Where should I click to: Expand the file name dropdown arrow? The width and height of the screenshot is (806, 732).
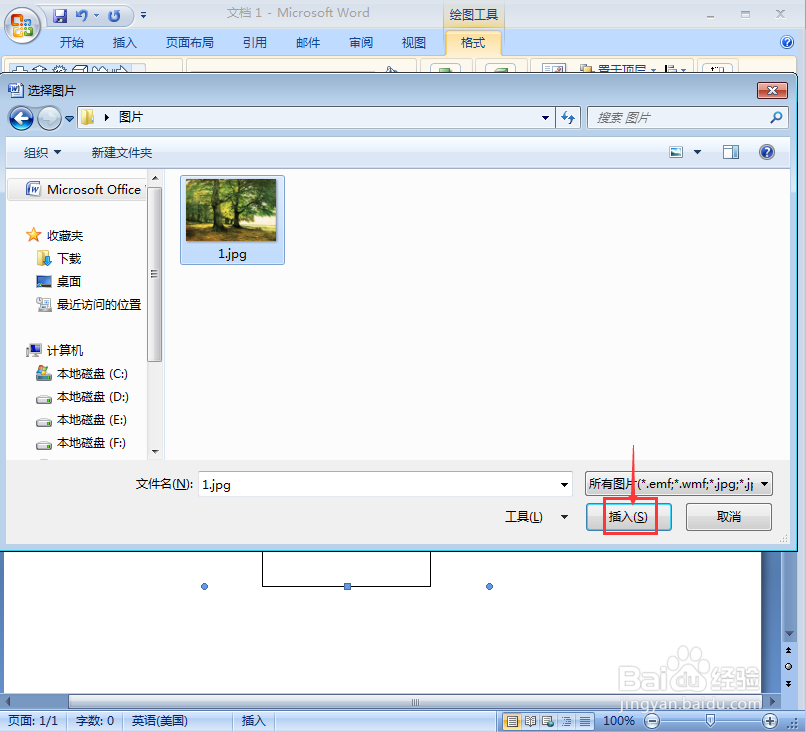[x=564, y=484]
